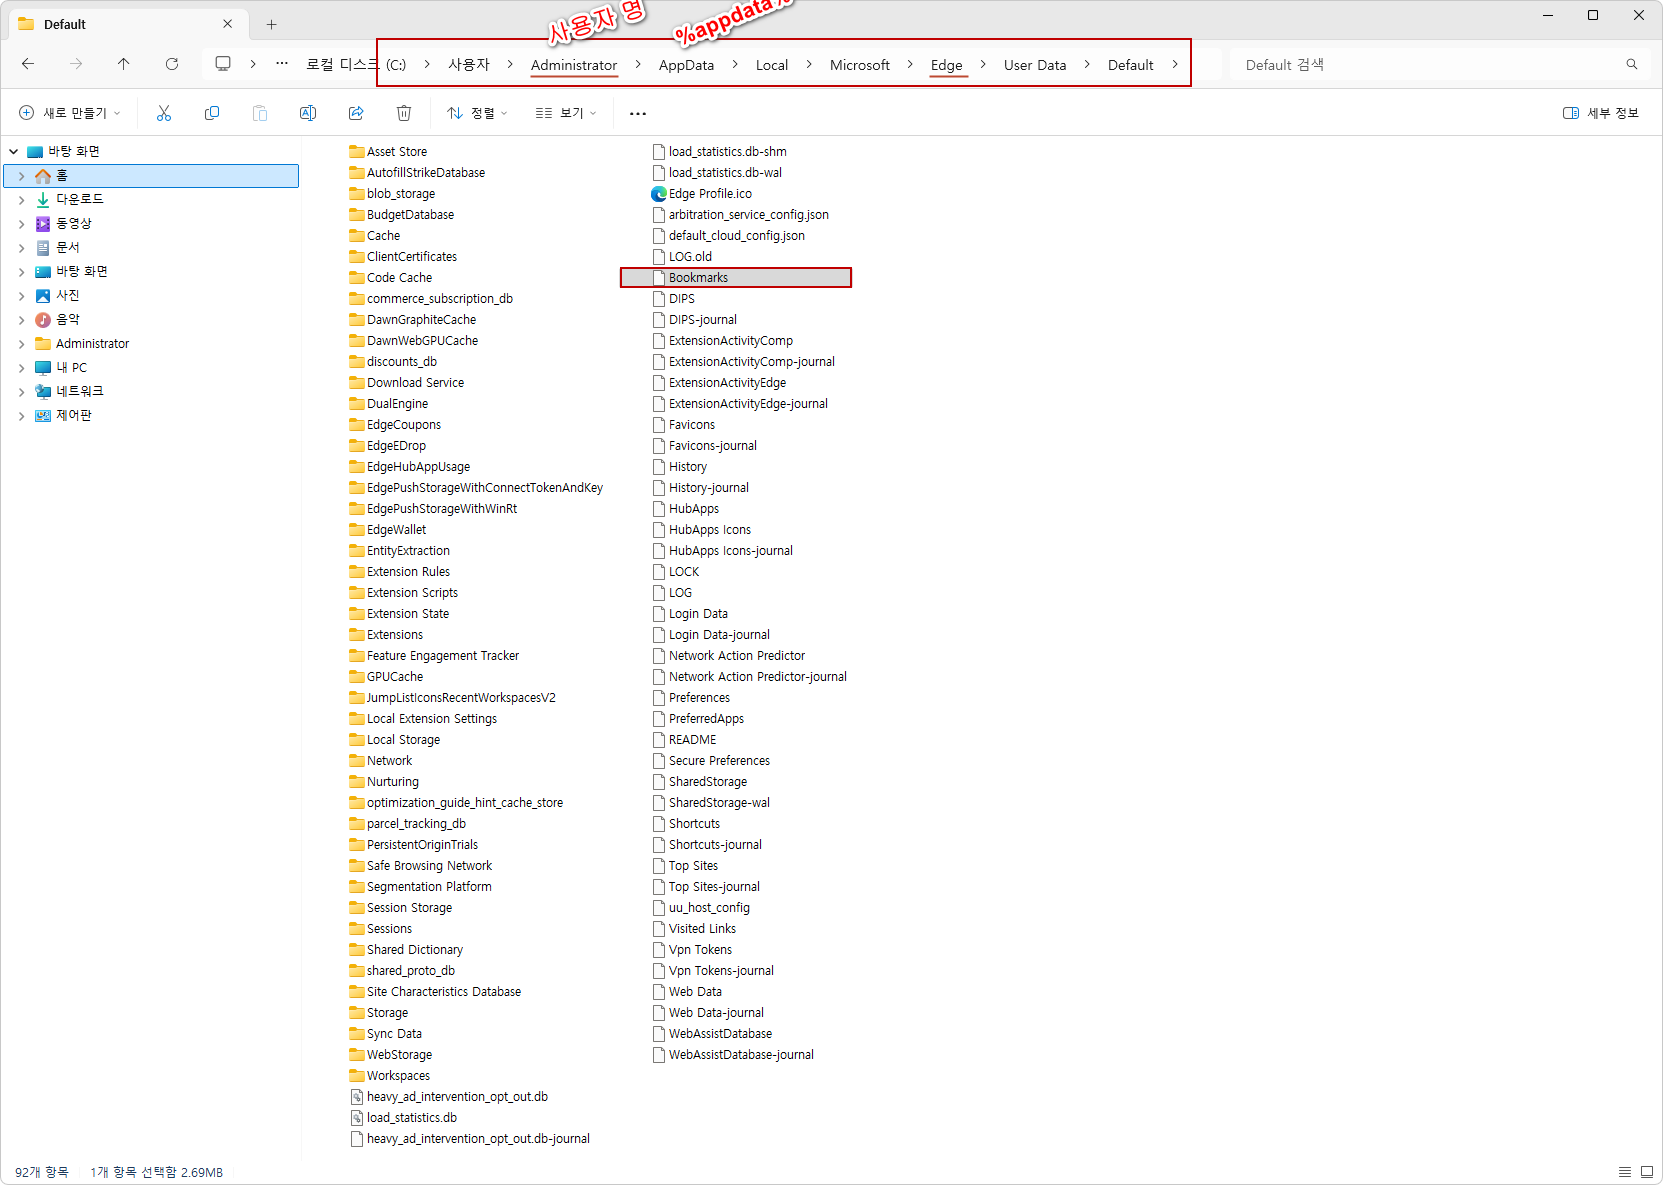Image resolution: width=1663 pixels, height=1185 pixels.
Task: Switch to details list view icon in status bar
Action: (1625, 1172)
